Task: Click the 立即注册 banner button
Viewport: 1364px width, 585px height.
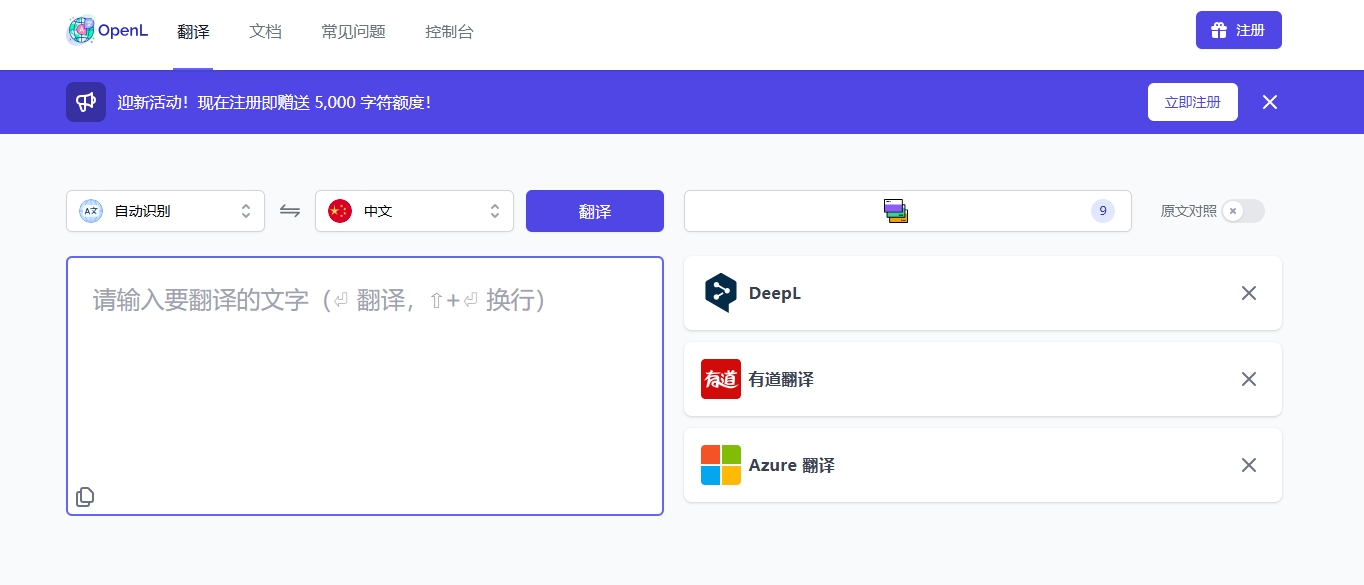Action: click(1192, 102)
